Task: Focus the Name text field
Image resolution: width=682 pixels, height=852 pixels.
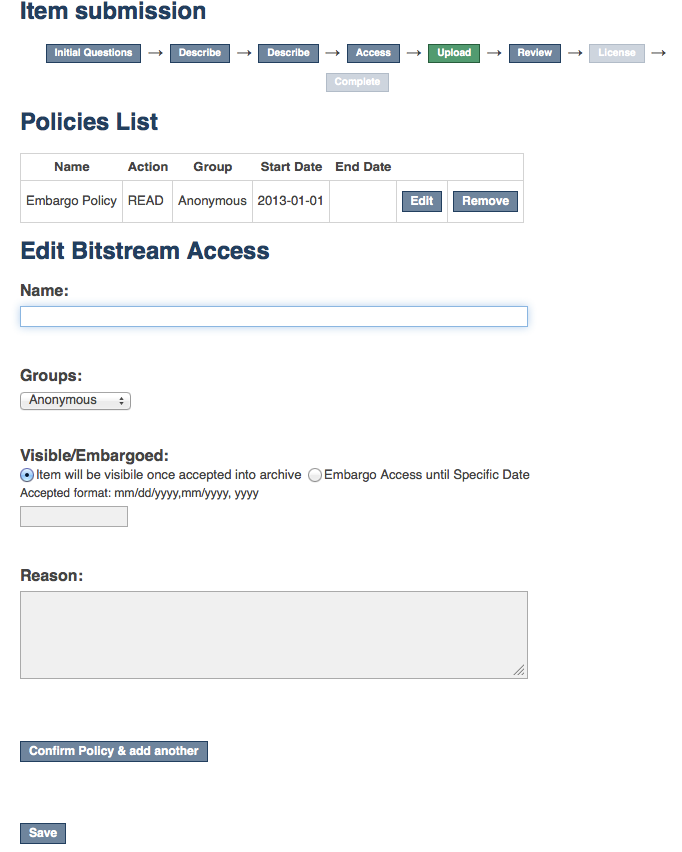Action: click(x=273, y=317)
